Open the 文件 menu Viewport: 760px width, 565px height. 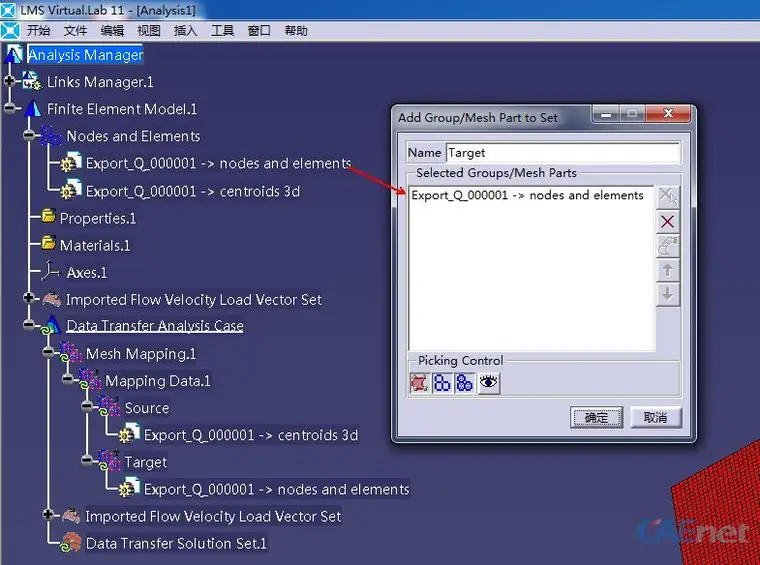(x=75, y=31)
